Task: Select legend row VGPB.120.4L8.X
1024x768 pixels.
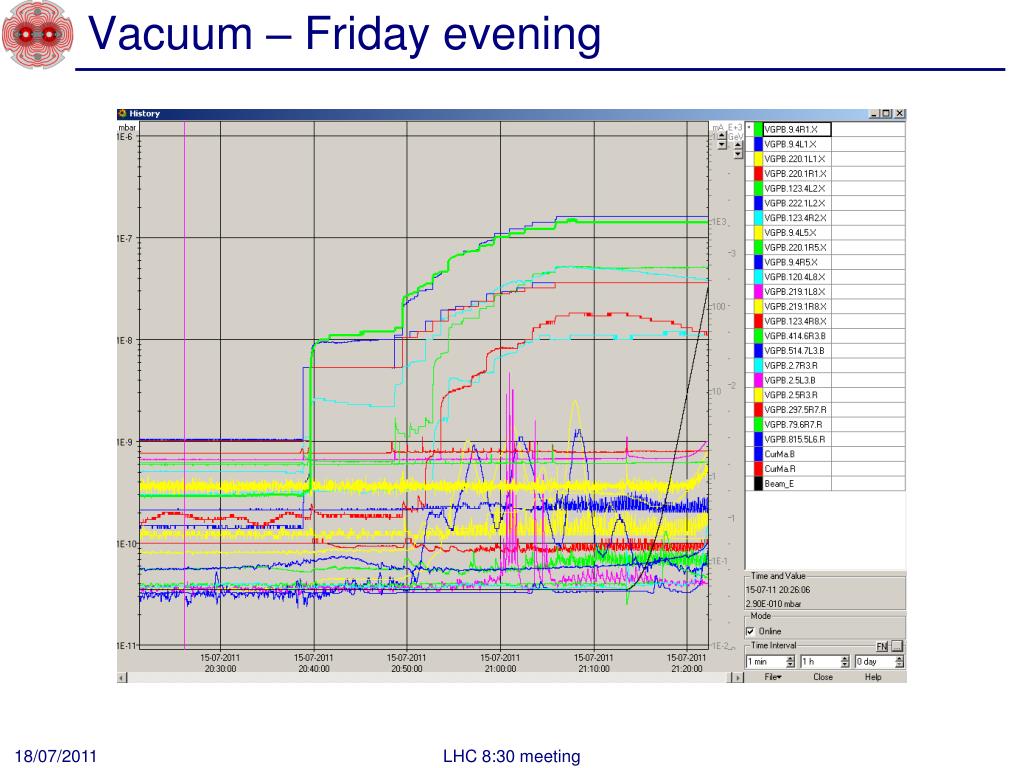Action: (x=825, y=277)
